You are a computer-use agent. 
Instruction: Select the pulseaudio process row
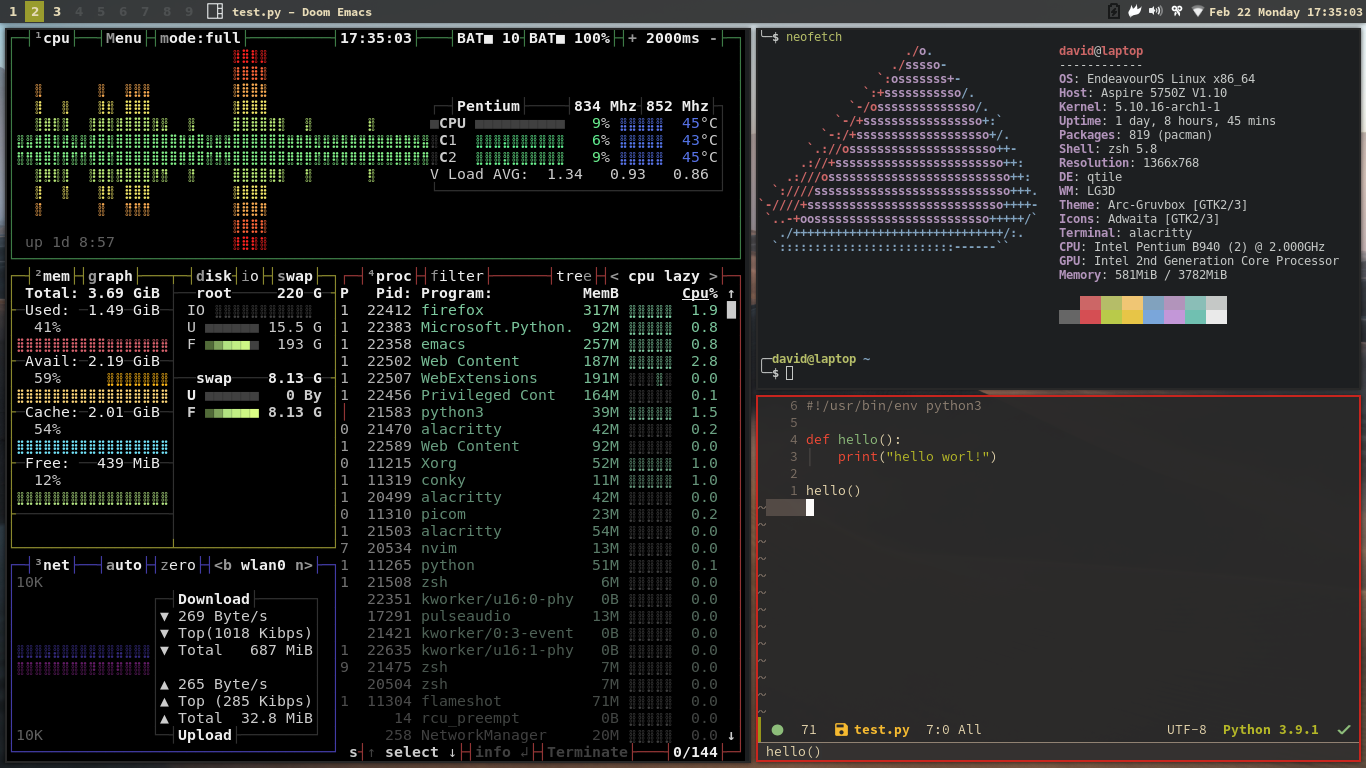tap(530, 616)
